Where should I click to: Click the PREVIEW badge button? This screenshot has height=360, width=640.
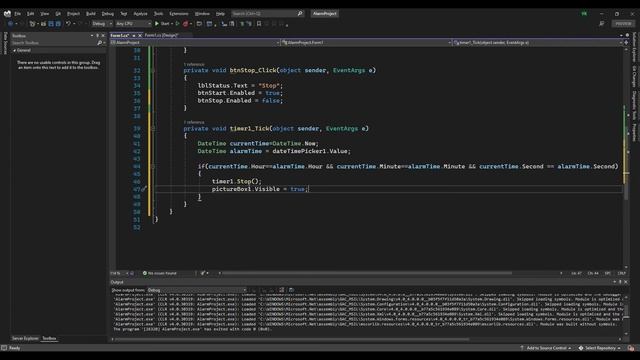623,24
